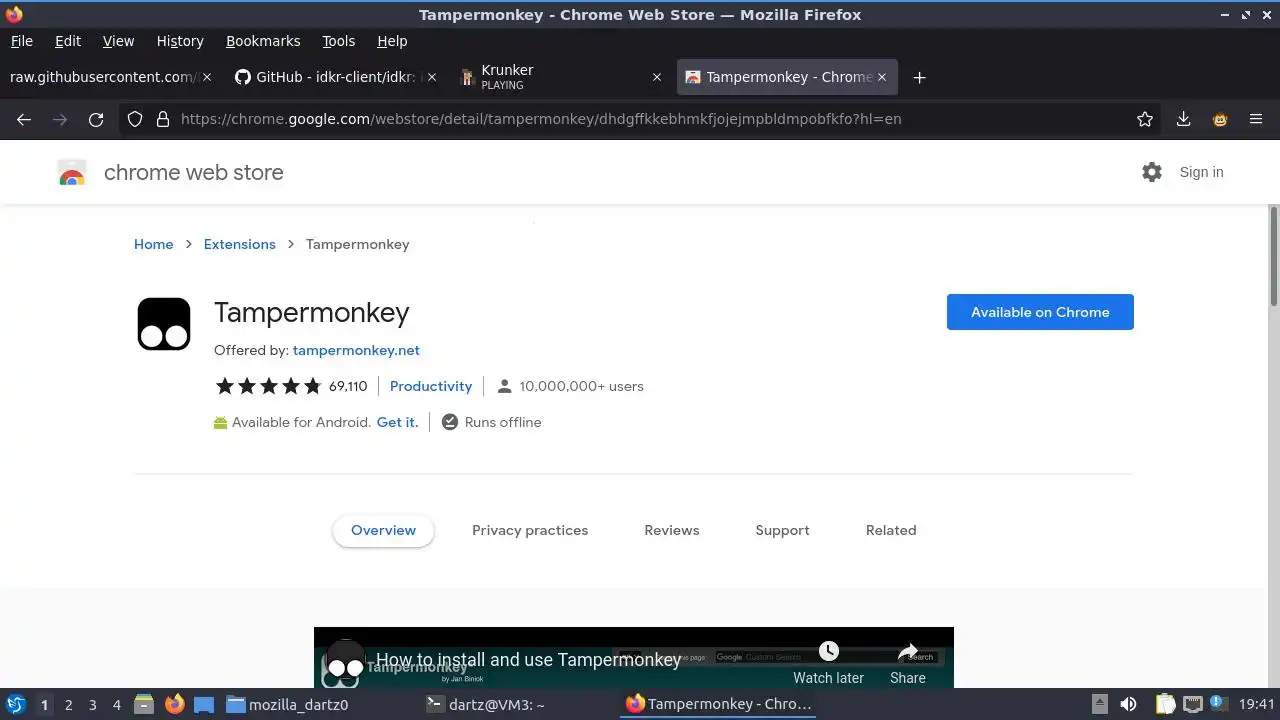Click the Get it. Android link
This screenshot has width=1280, height=720.
[397, 422]
